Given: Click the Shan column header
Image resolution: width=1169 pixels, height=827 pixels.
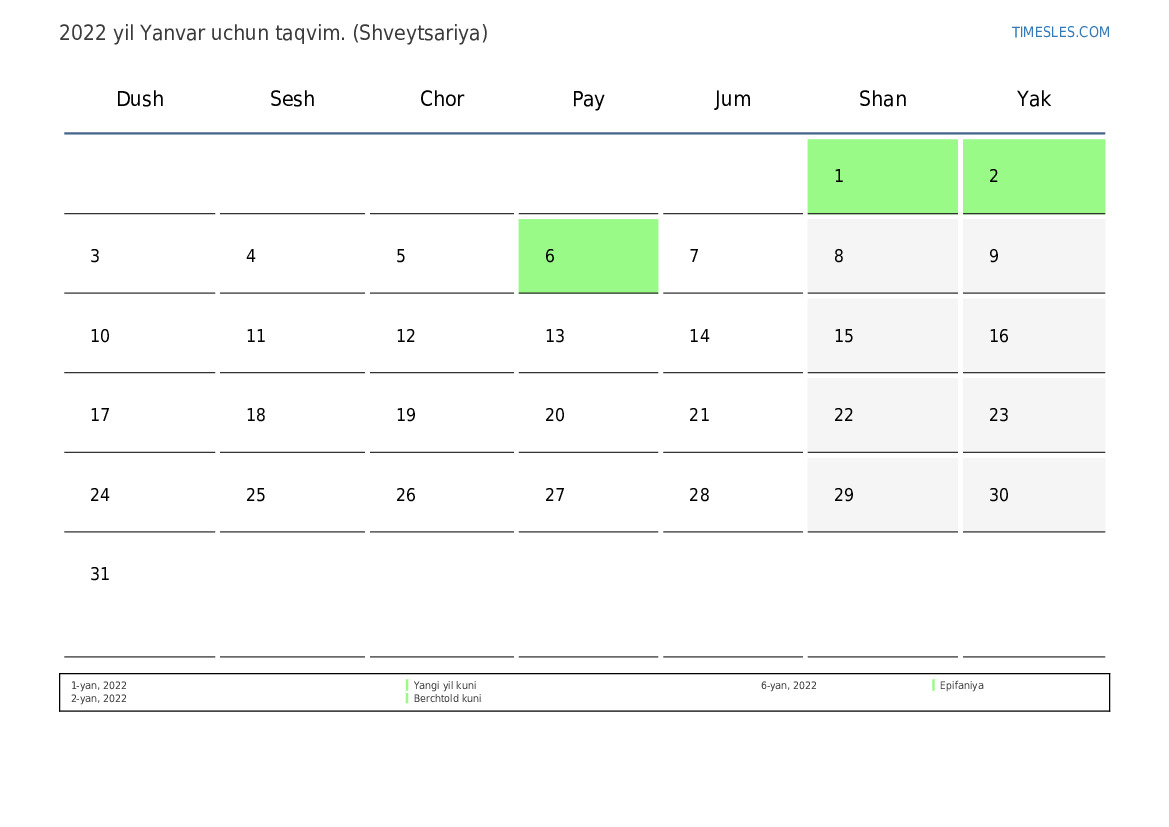Looking at the screenshot, I should click(882, 99).
